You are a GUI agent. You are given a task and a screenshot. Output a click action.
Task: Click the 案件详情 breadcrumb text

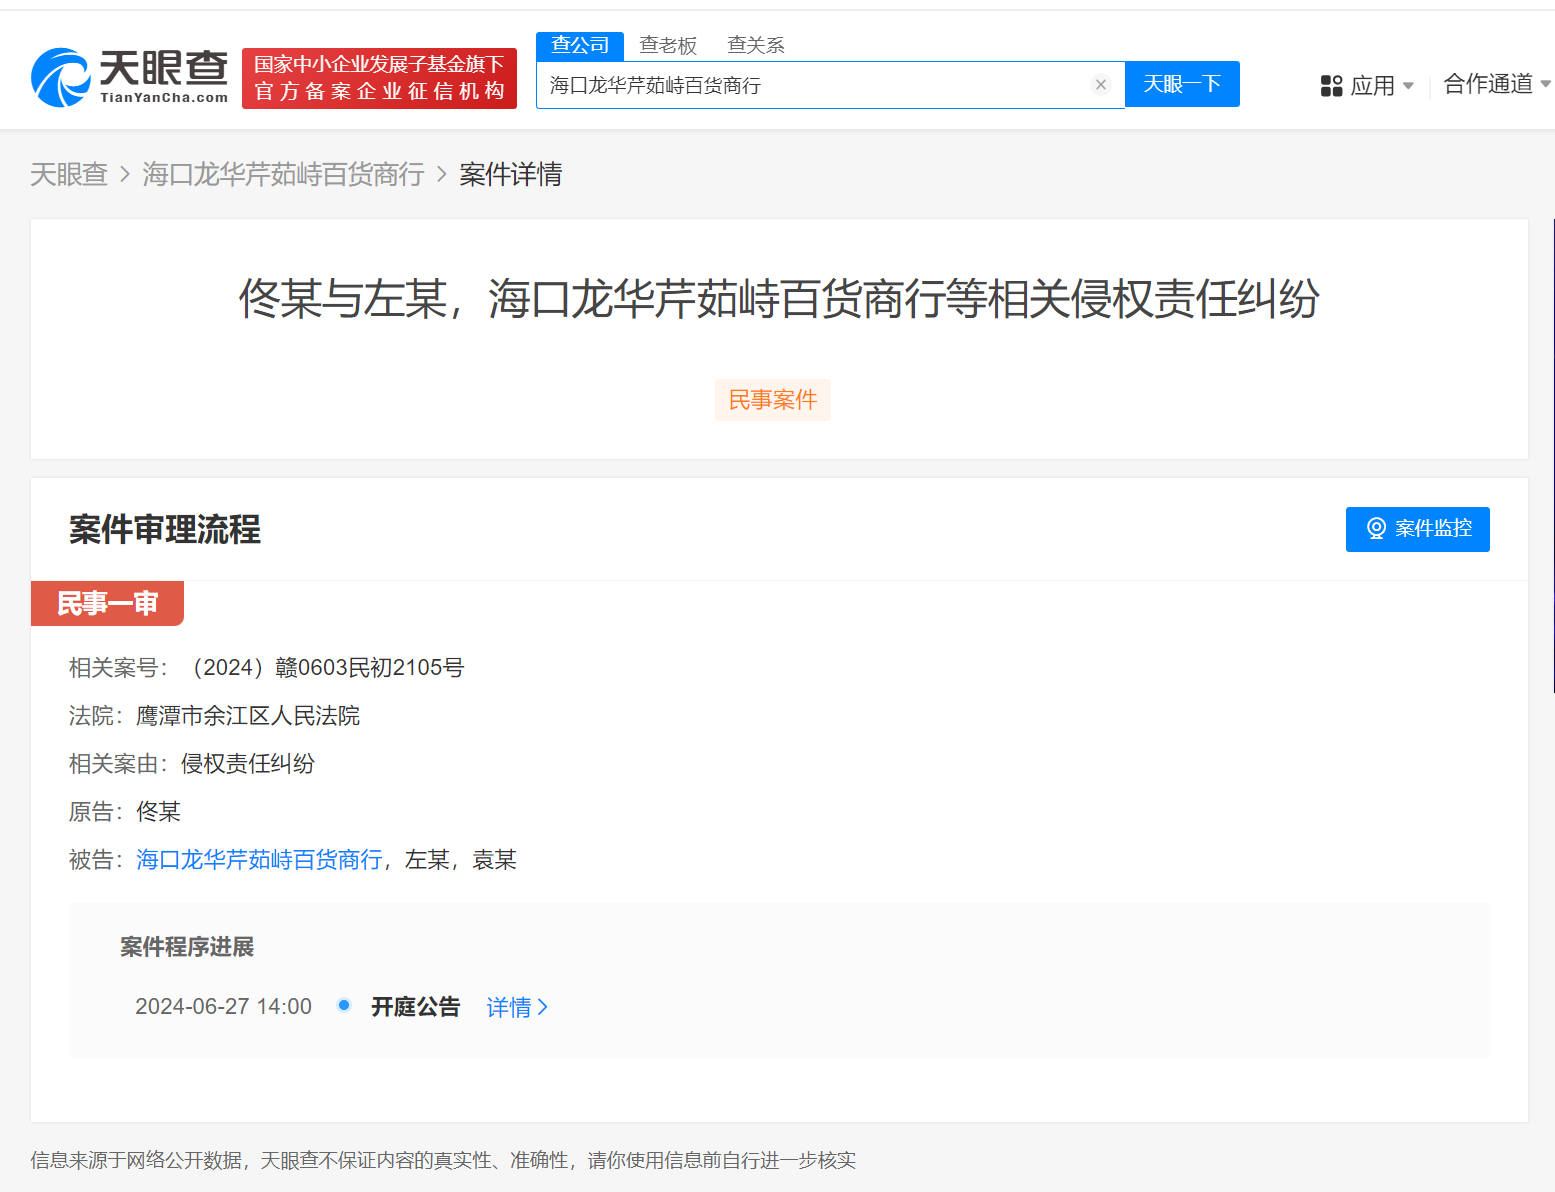click(x=511, y=174)
